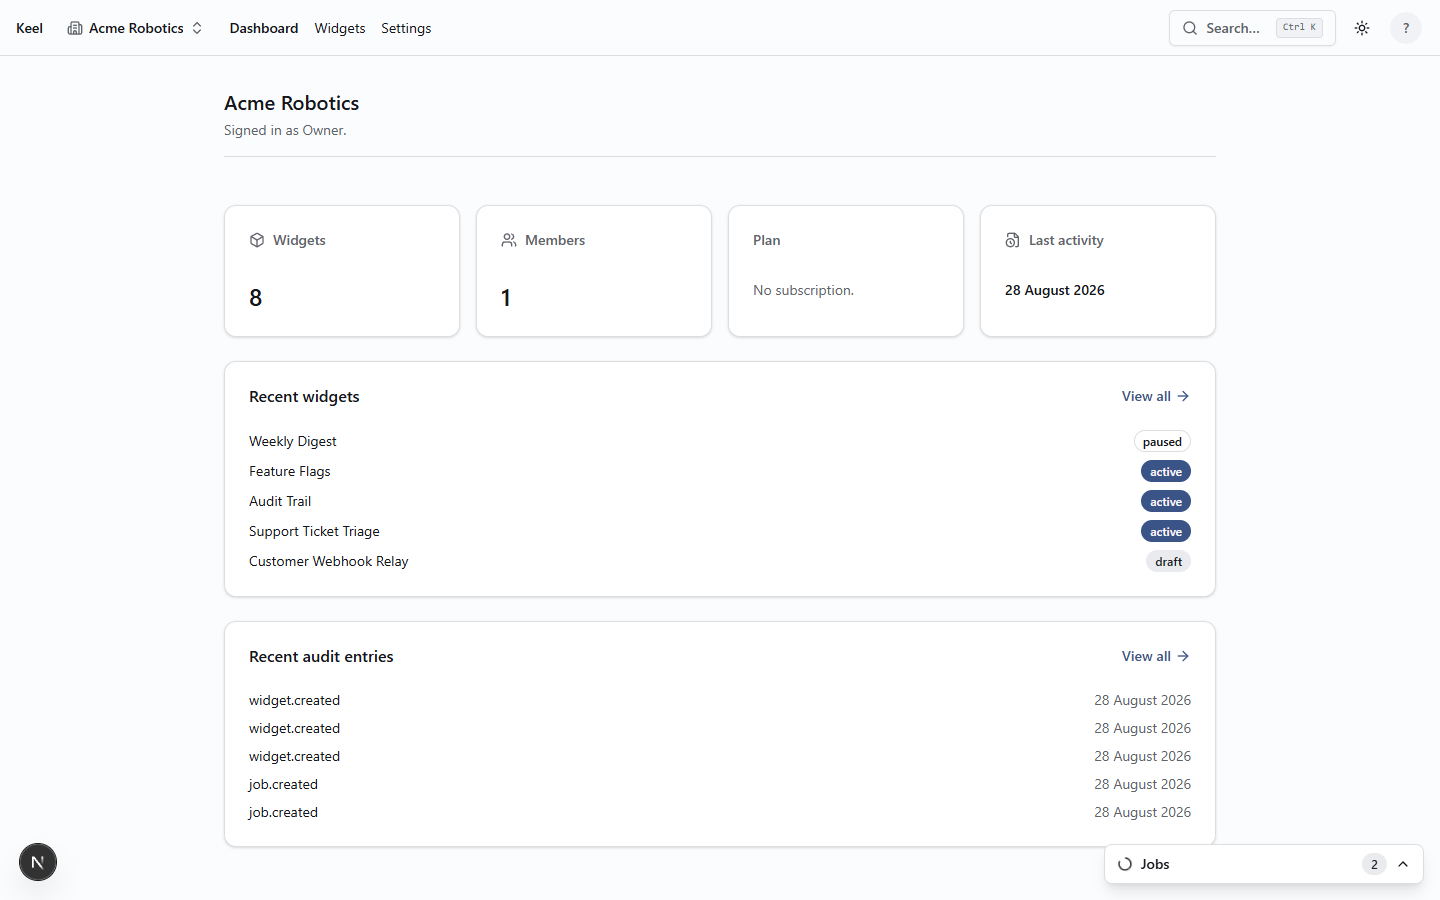Viewport: 1440px width, 900px height.
Task: Click the Keel logo text
Action: (29, 28)
